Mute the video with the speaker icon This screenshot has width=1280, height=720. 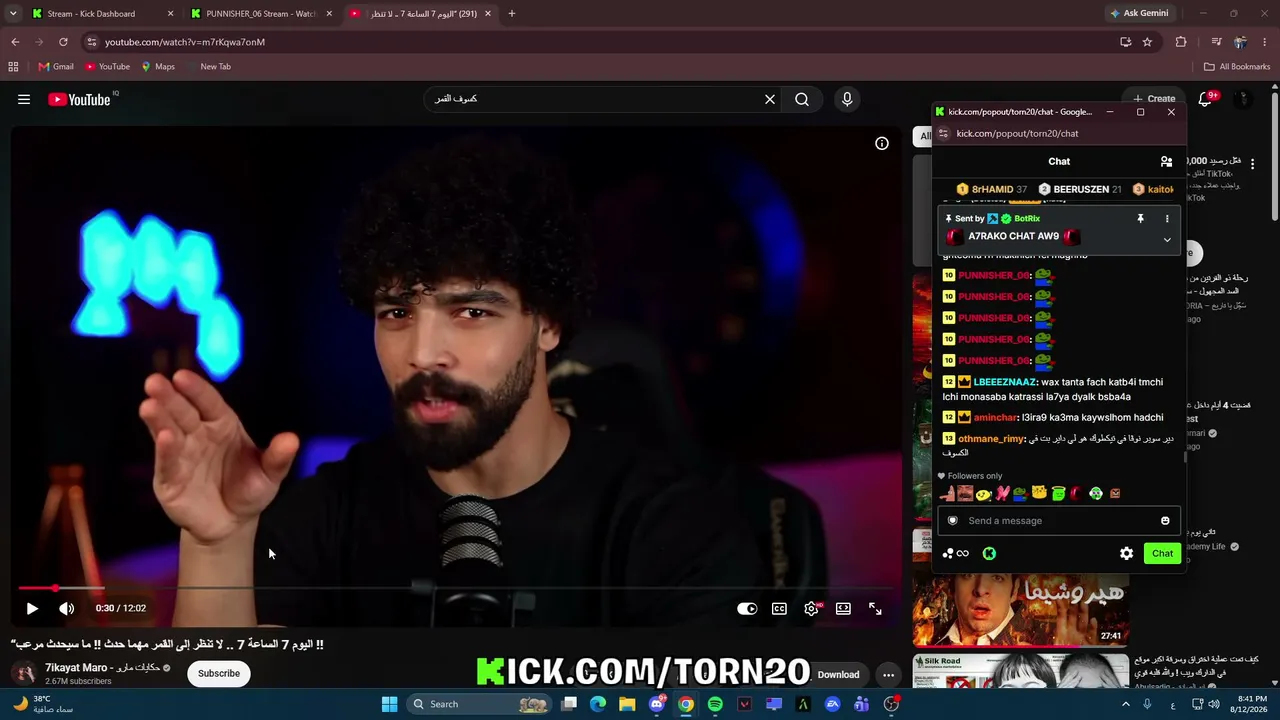(x=66, y=608)
